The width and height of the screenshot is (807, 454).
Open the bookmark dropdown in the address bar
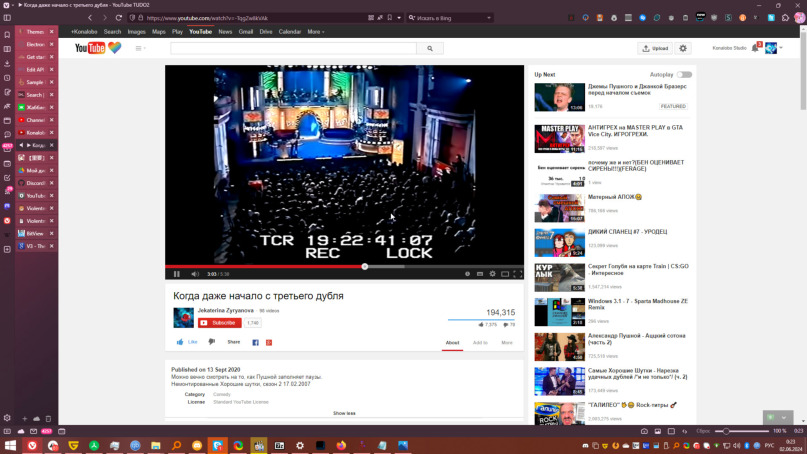pyautogui.click(x=398, y=18)
